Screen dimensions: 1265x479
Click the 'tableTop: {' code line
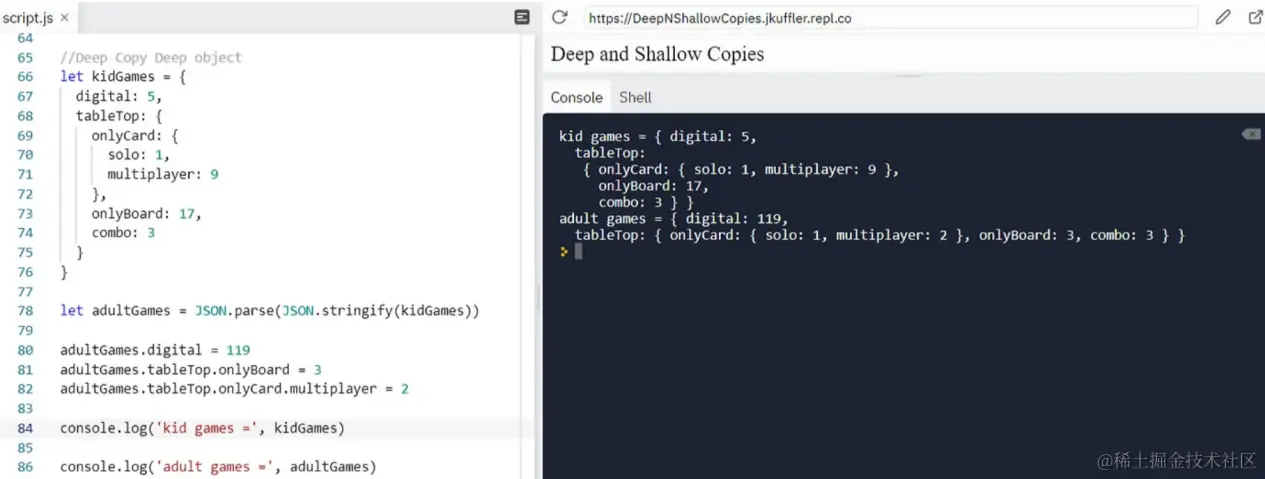coord(119,116)
